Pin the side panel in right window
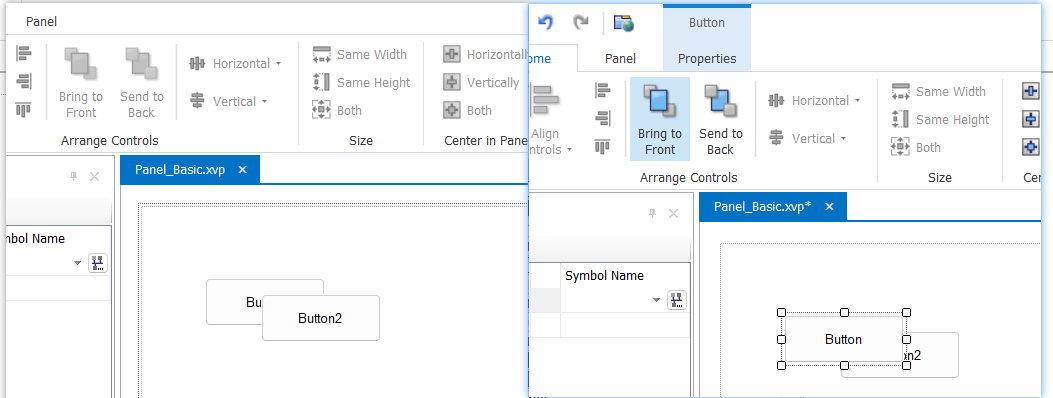 point(652,213)
